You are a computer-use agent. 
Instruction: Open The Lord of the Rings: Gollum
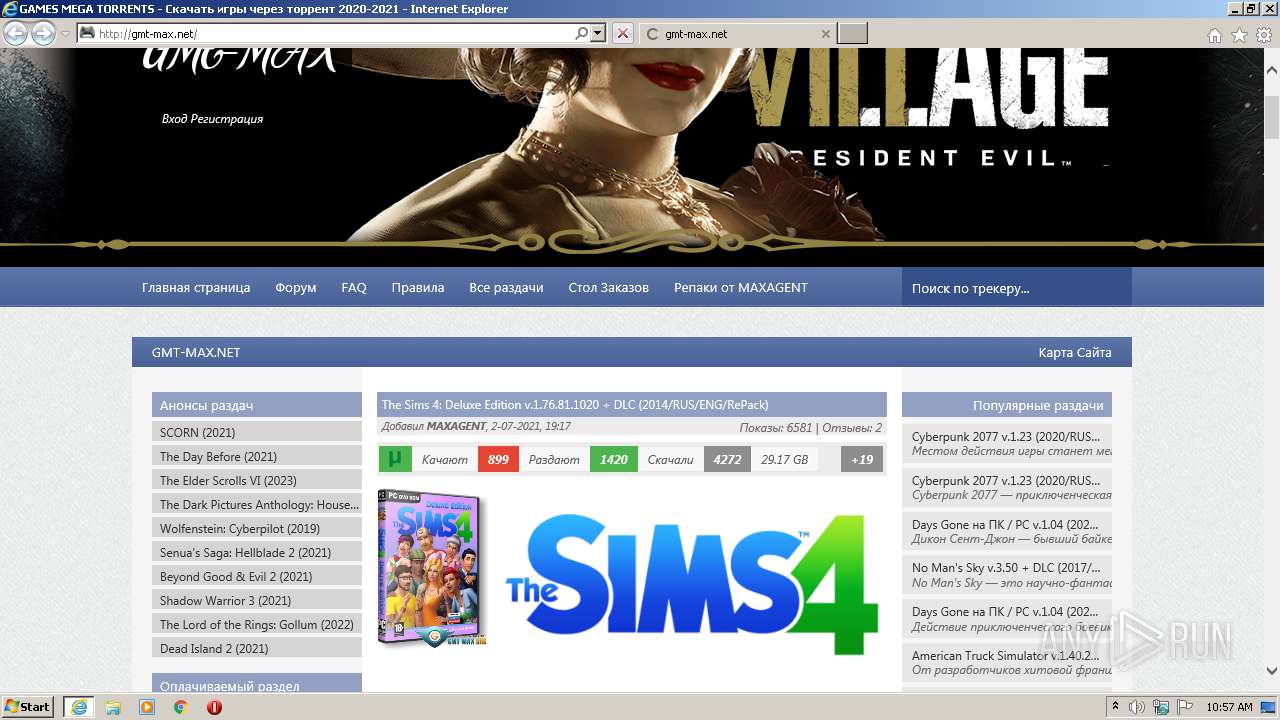tap(257, 624)
